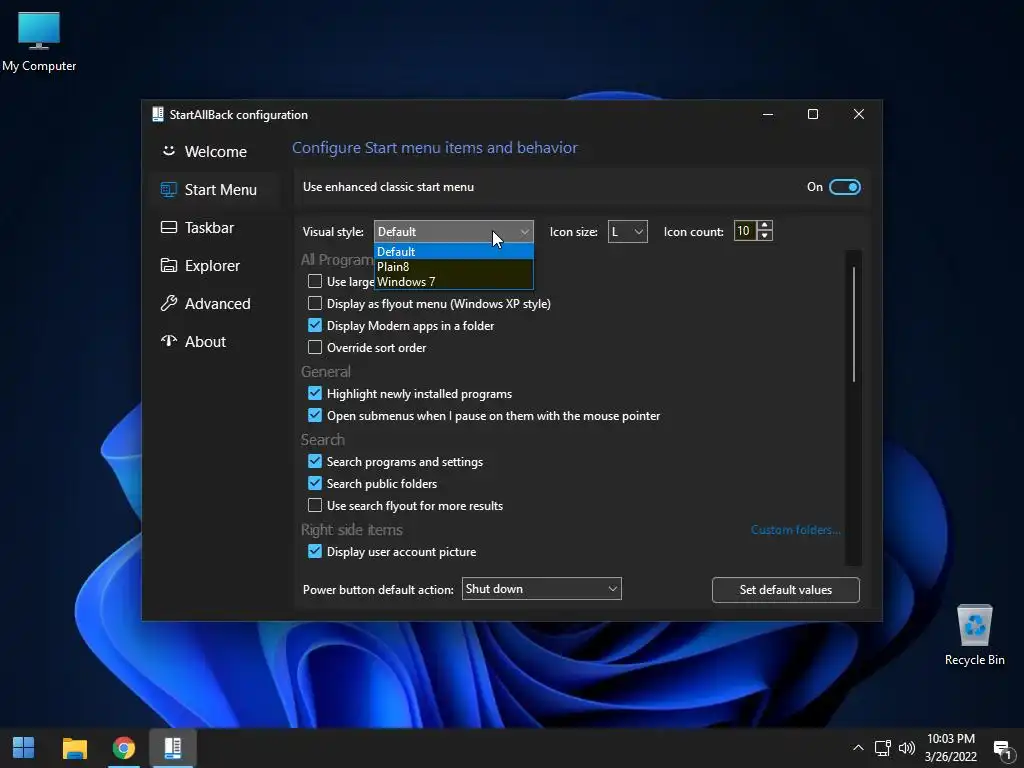Open the taskbar clock and date

pos(951,748)
